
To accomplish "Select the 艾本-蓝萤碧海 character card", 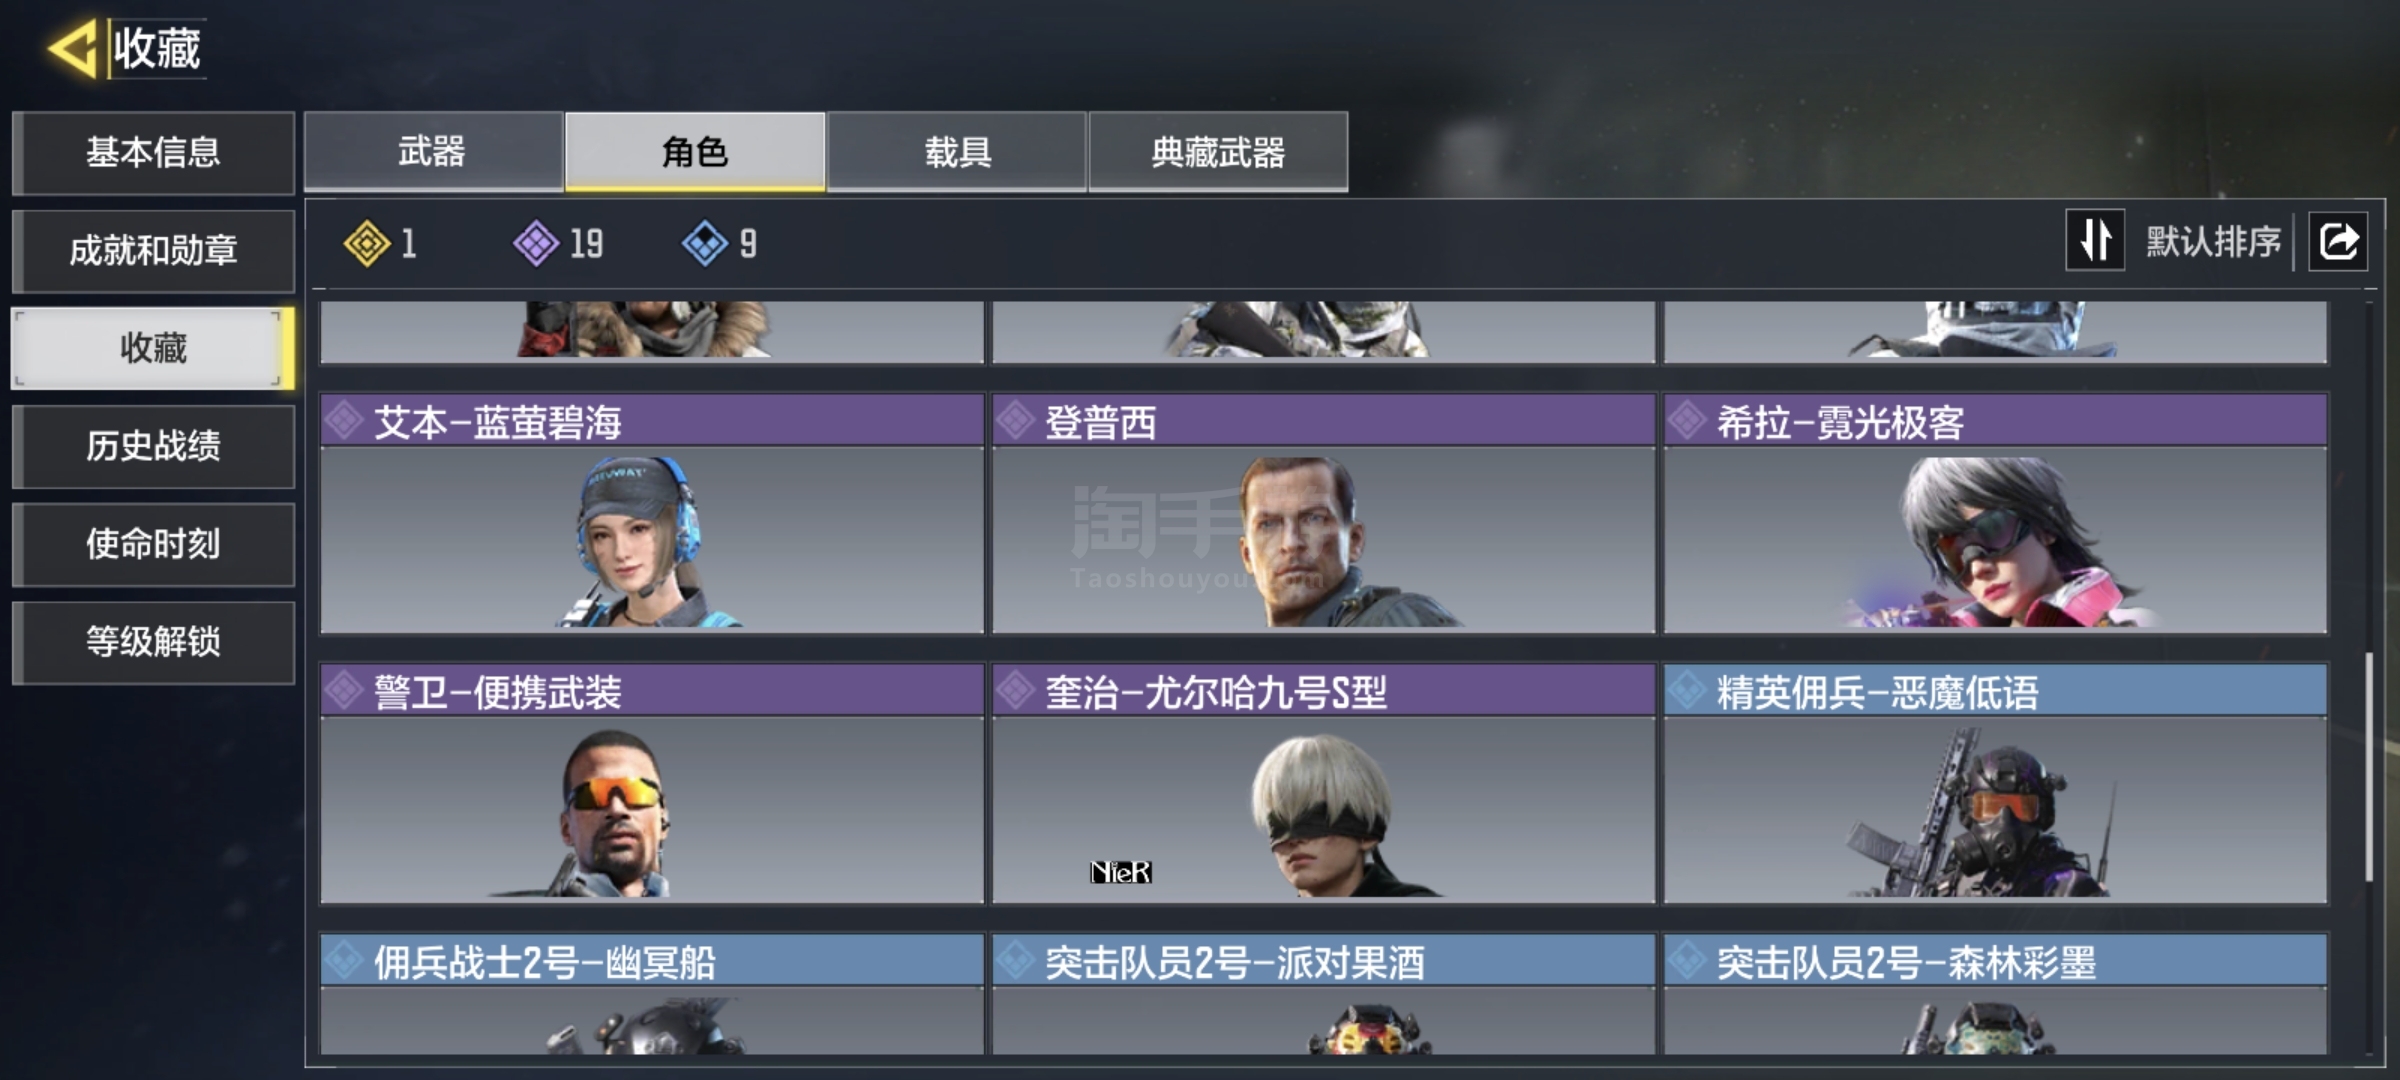I will 652,514.
